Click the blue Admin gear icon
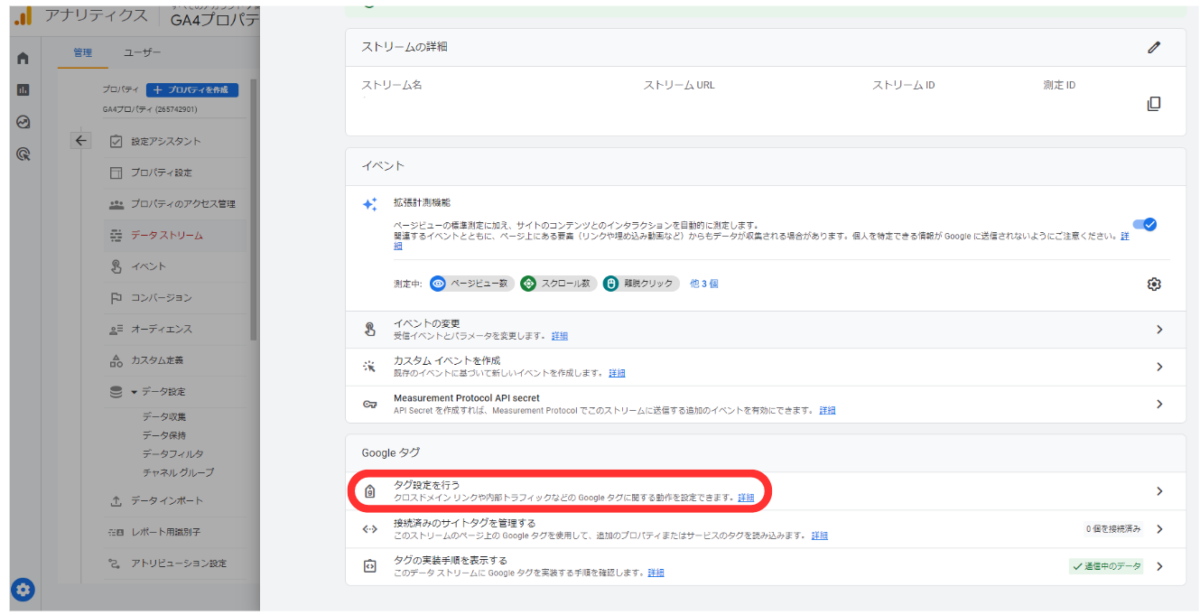 click(23, 590)
